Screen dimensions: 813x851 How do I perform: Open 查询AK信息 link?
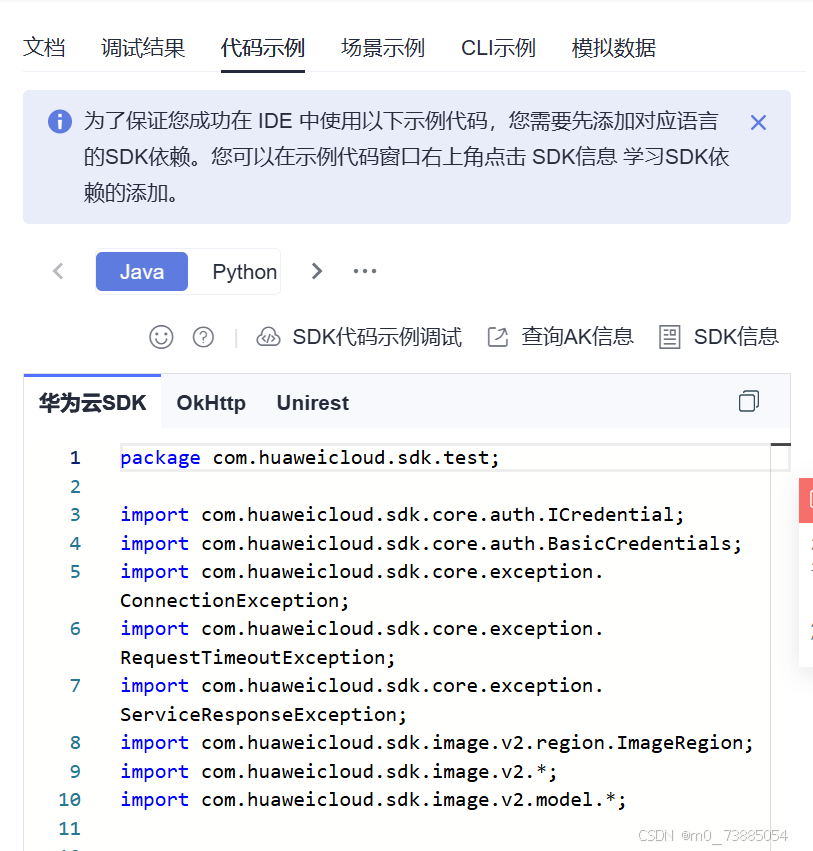point(577,337)
